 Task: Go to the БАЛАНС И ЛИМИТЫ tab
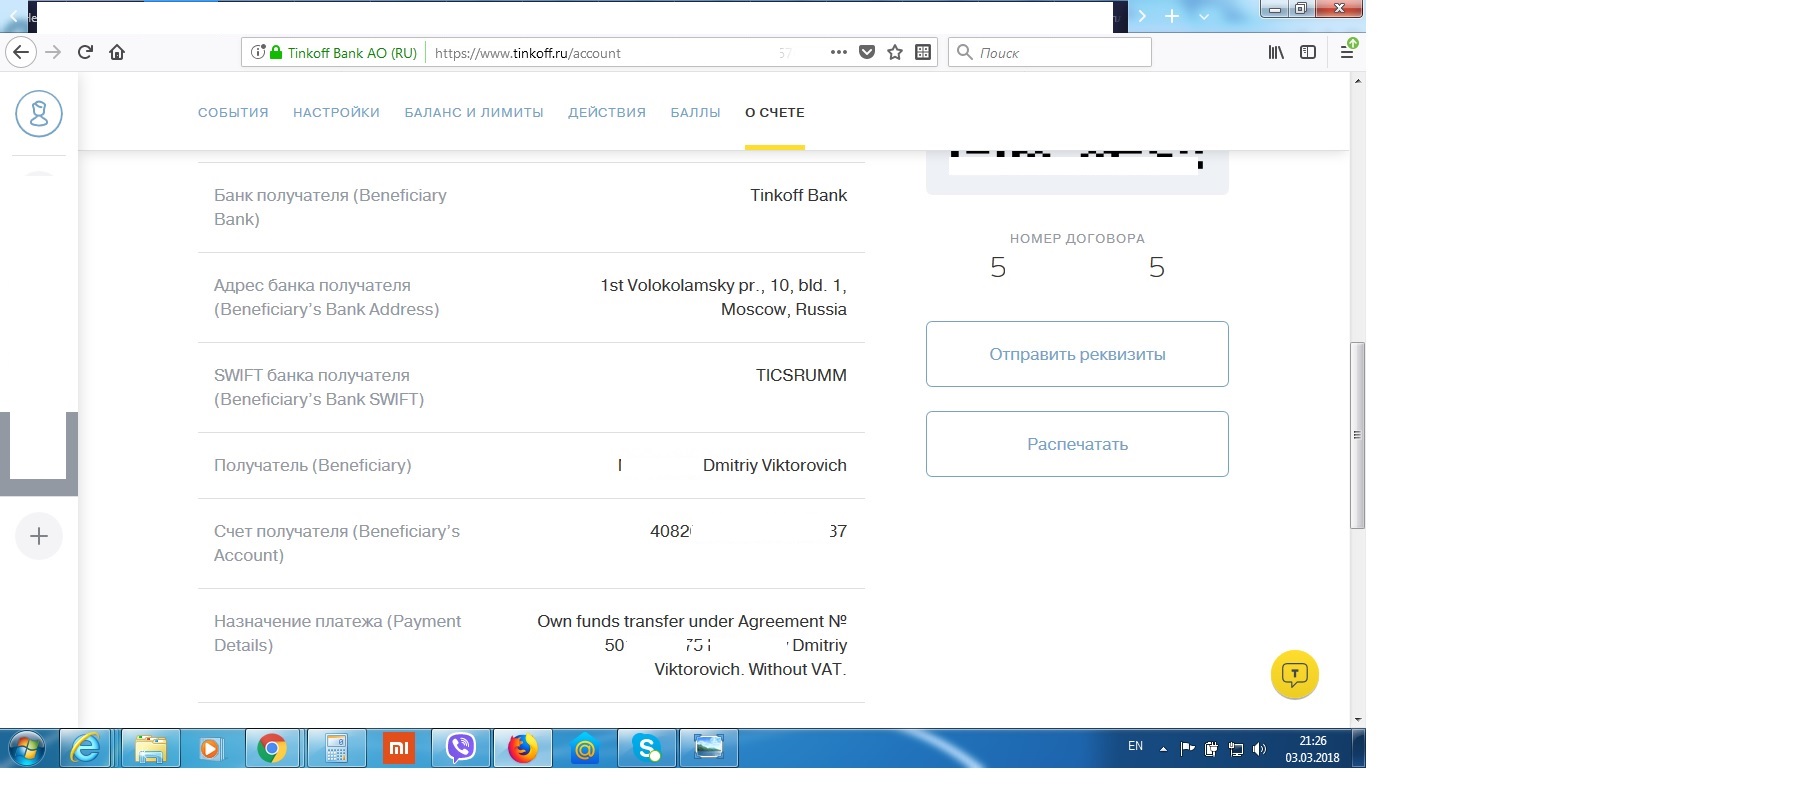coord(474,113)
